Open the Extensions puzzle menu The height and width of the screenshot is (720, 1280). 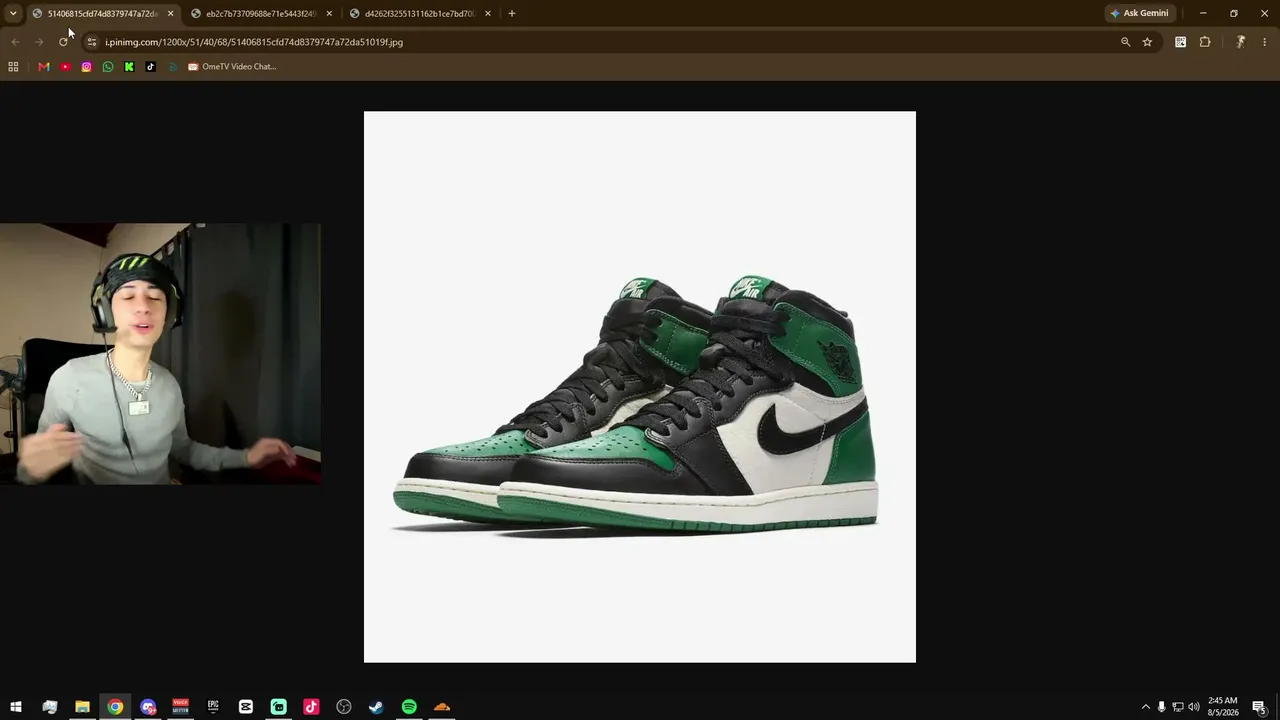(x=1205, y=42)
